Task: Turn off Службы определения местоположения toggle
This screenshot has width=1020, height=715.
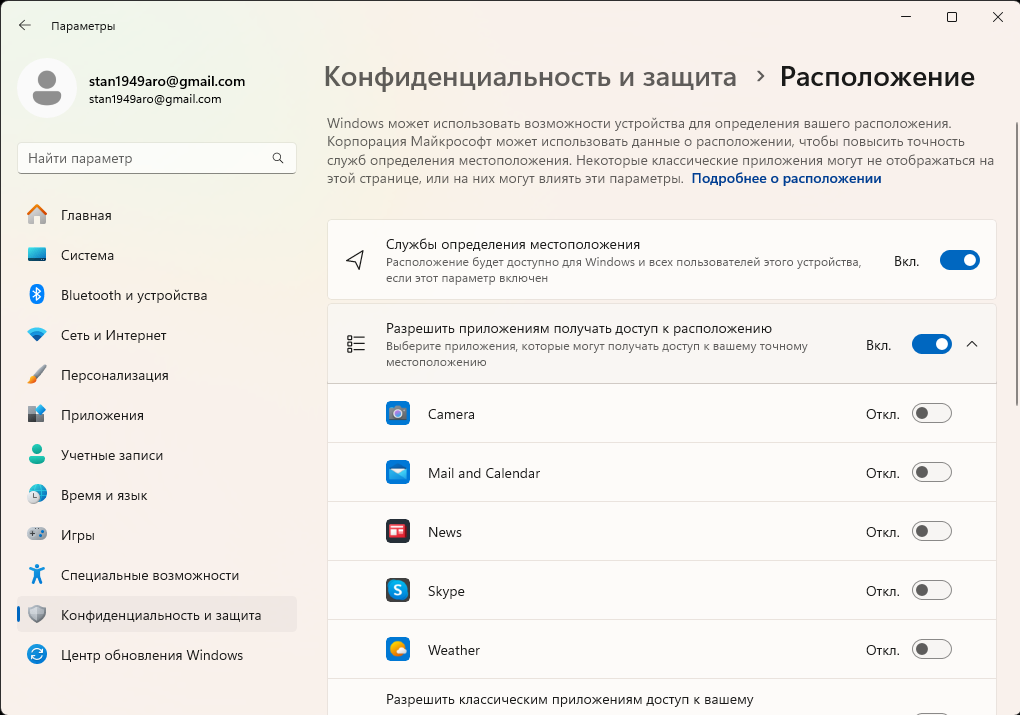Action: tap(960, 260)
